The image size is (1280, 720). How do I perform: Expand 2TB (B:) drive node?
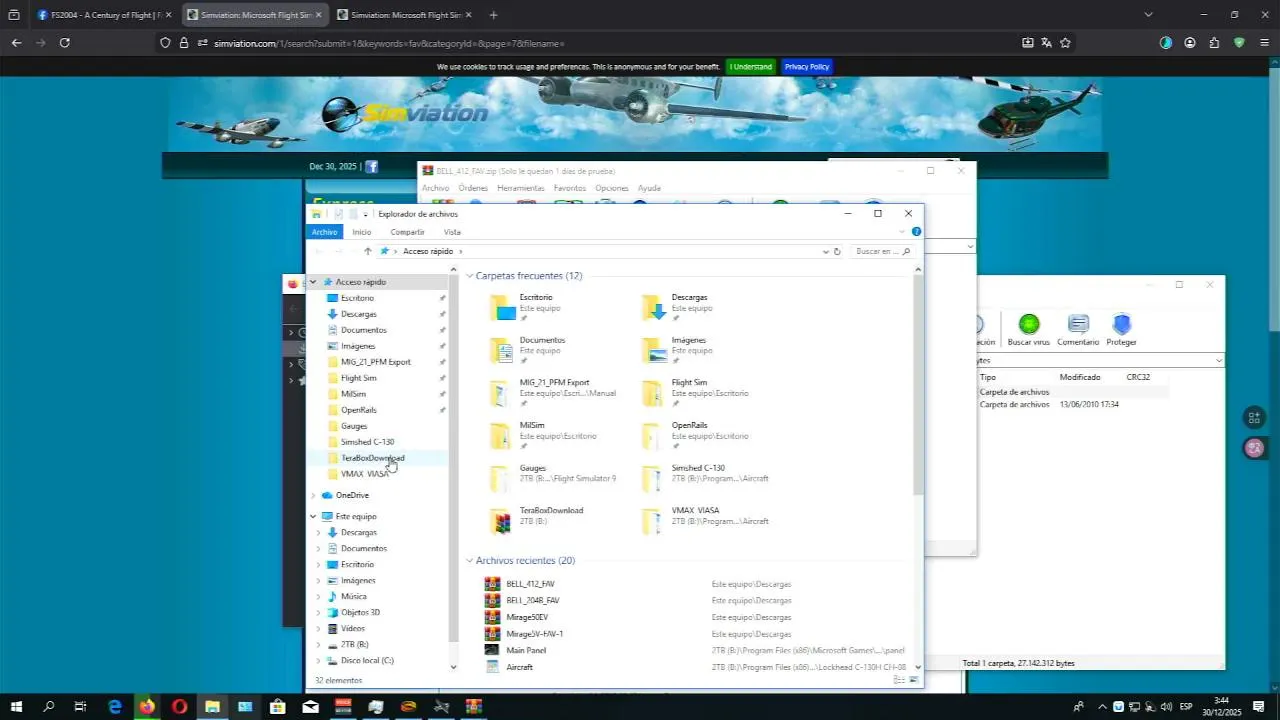(319, 644)
